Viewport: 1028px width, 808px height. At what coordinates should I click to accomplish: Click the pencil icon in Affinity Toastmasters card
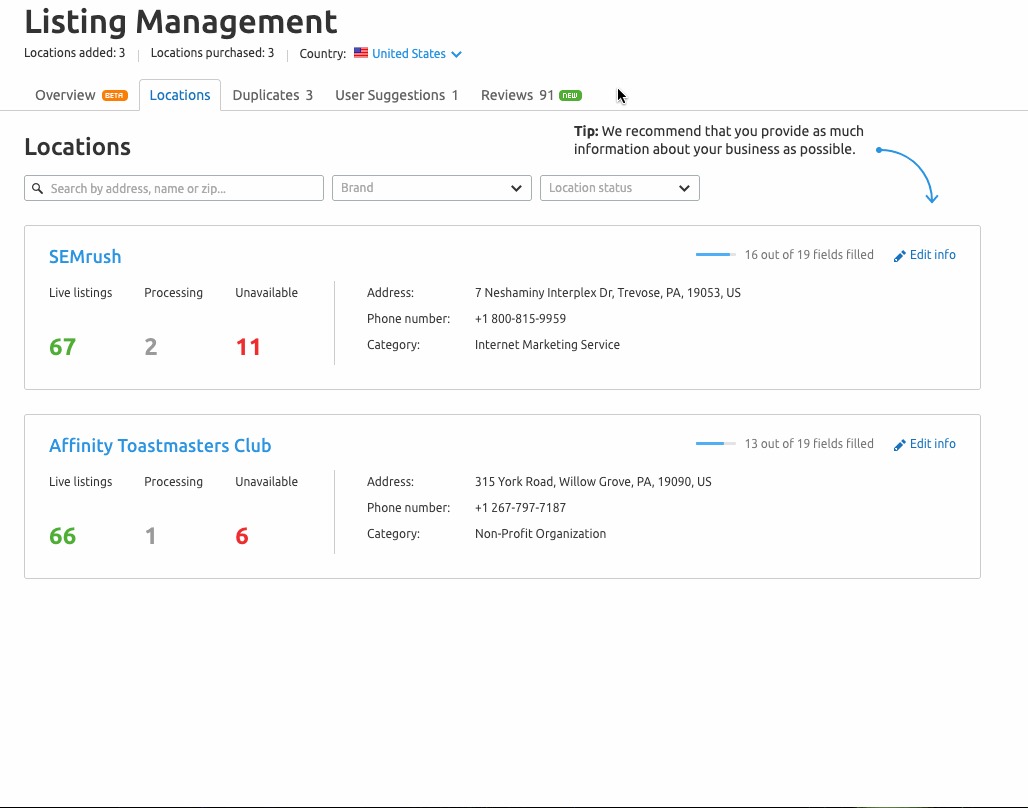(900, 445)
